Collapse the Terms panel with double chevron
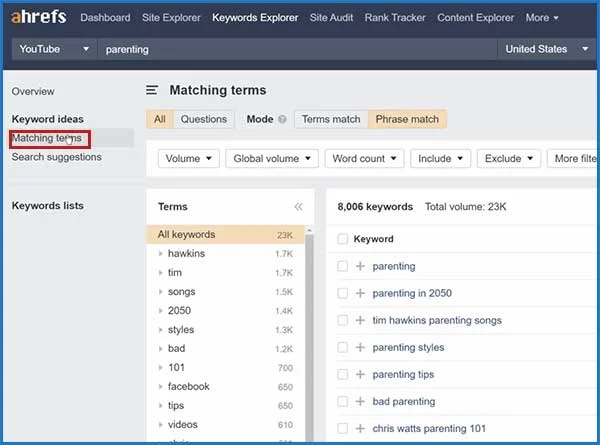This screenshot has height=445, width=600. point(298,207)
